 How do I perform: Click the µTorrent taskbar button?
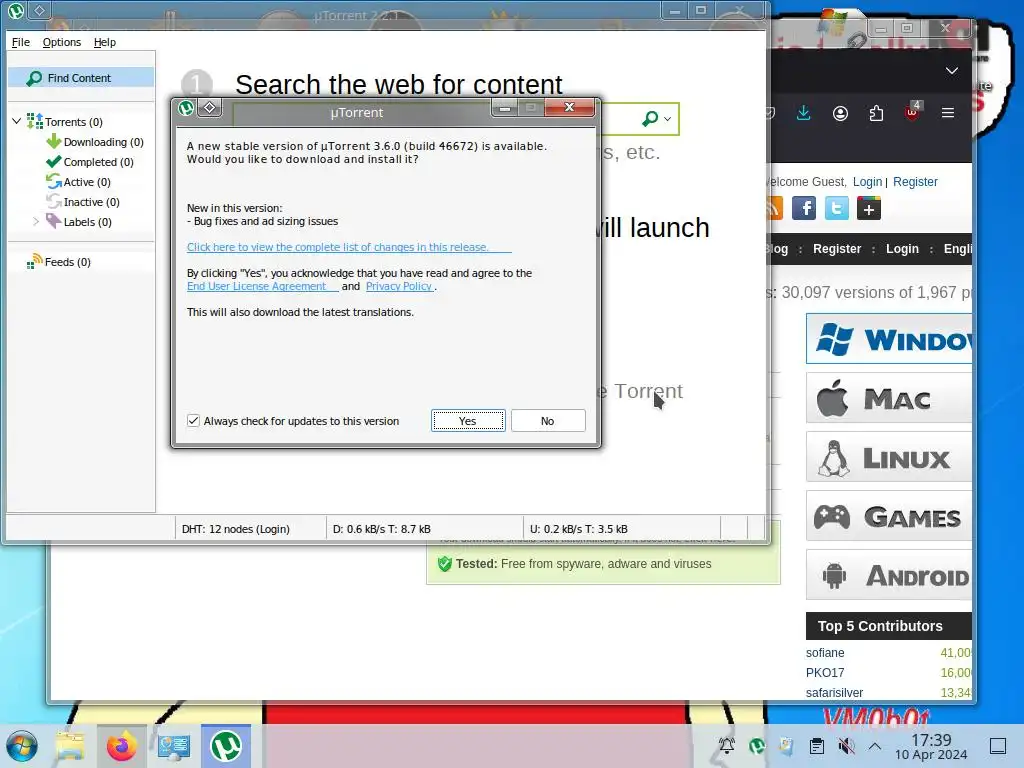[x=226, y=746]
